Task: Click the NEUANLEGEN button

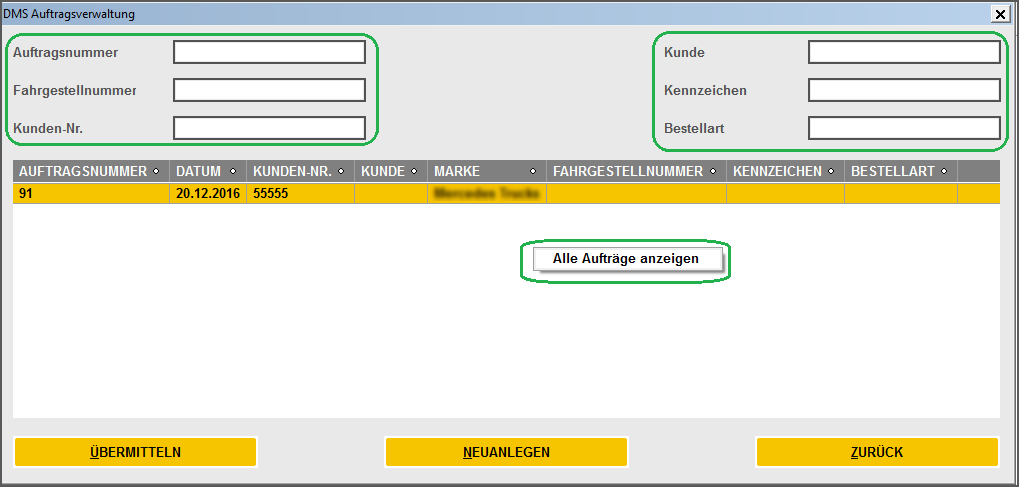Action: [506, 452]
